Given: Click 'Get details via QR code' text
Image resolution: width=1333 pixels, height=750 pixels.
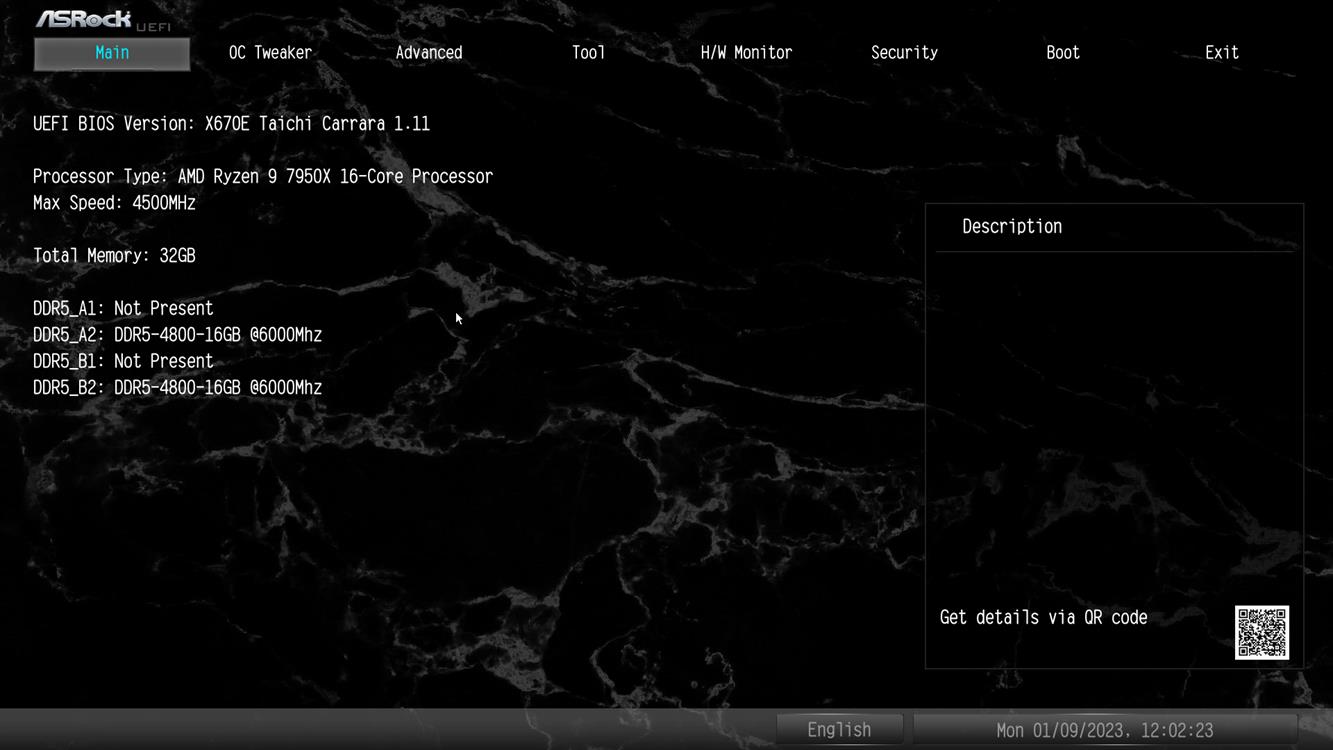Looking at the screenshot, I should pos(1043,618).
